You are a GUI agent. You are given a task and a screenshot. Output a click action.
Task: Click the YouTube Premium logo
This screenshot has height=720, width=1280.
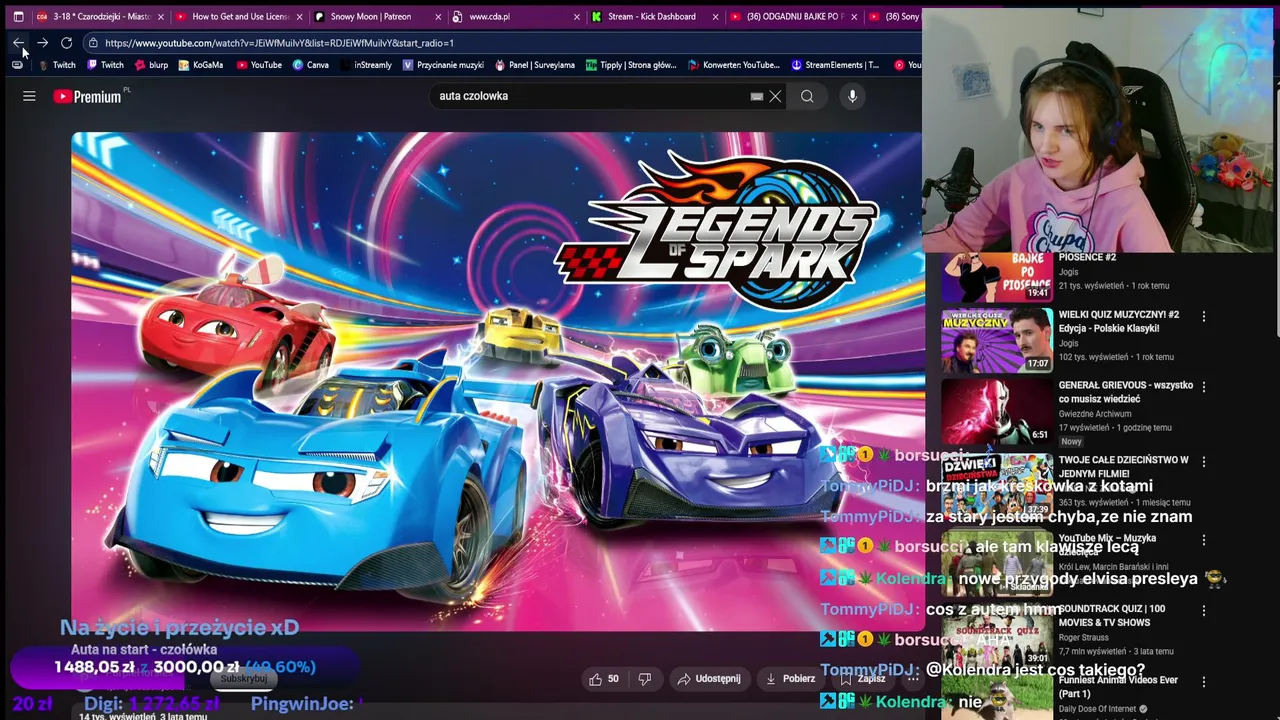click(88, 96)
